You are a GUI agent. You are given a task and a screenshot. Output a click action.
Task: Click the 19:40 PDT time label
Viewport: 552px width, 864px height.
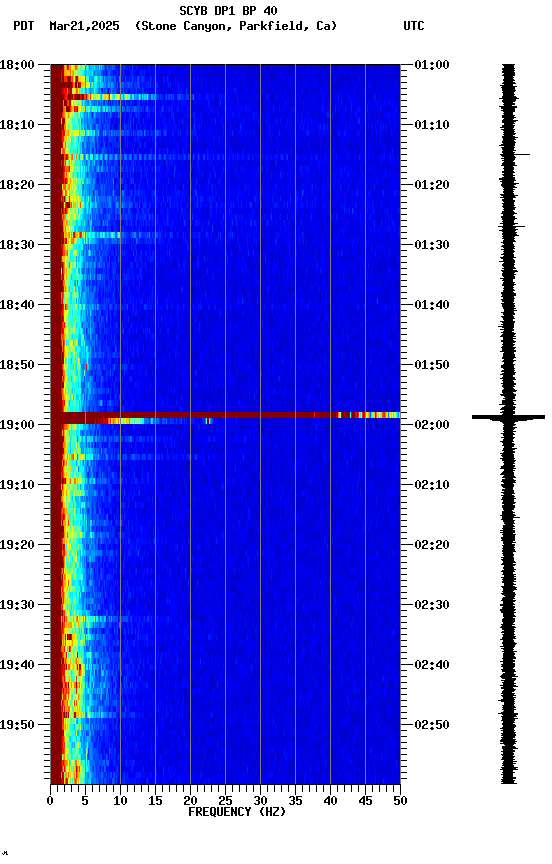click(17, 665)
